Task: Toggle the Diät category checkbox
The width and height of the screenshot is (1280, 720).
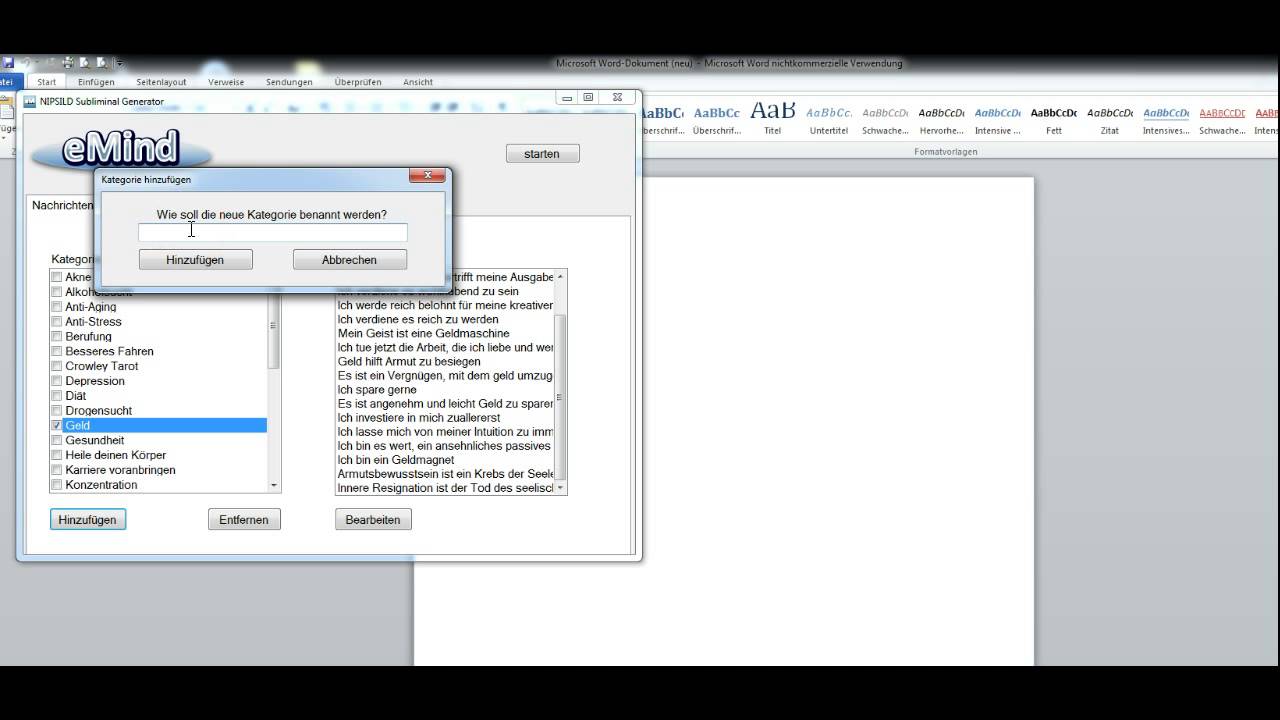Action: 57,396
